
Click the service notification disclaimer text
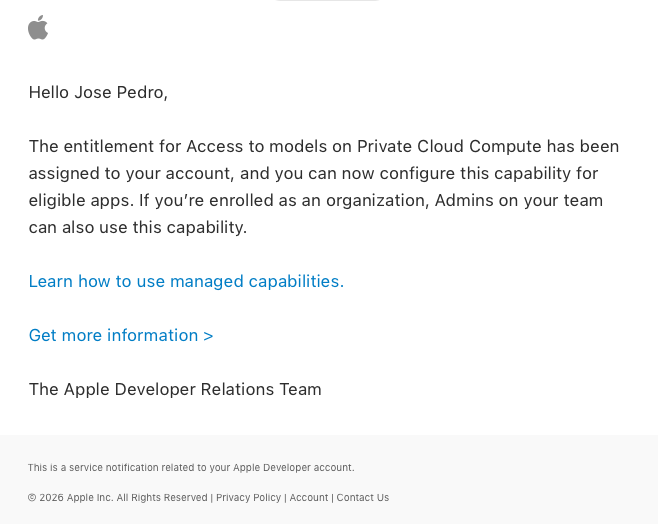point(191,467)
